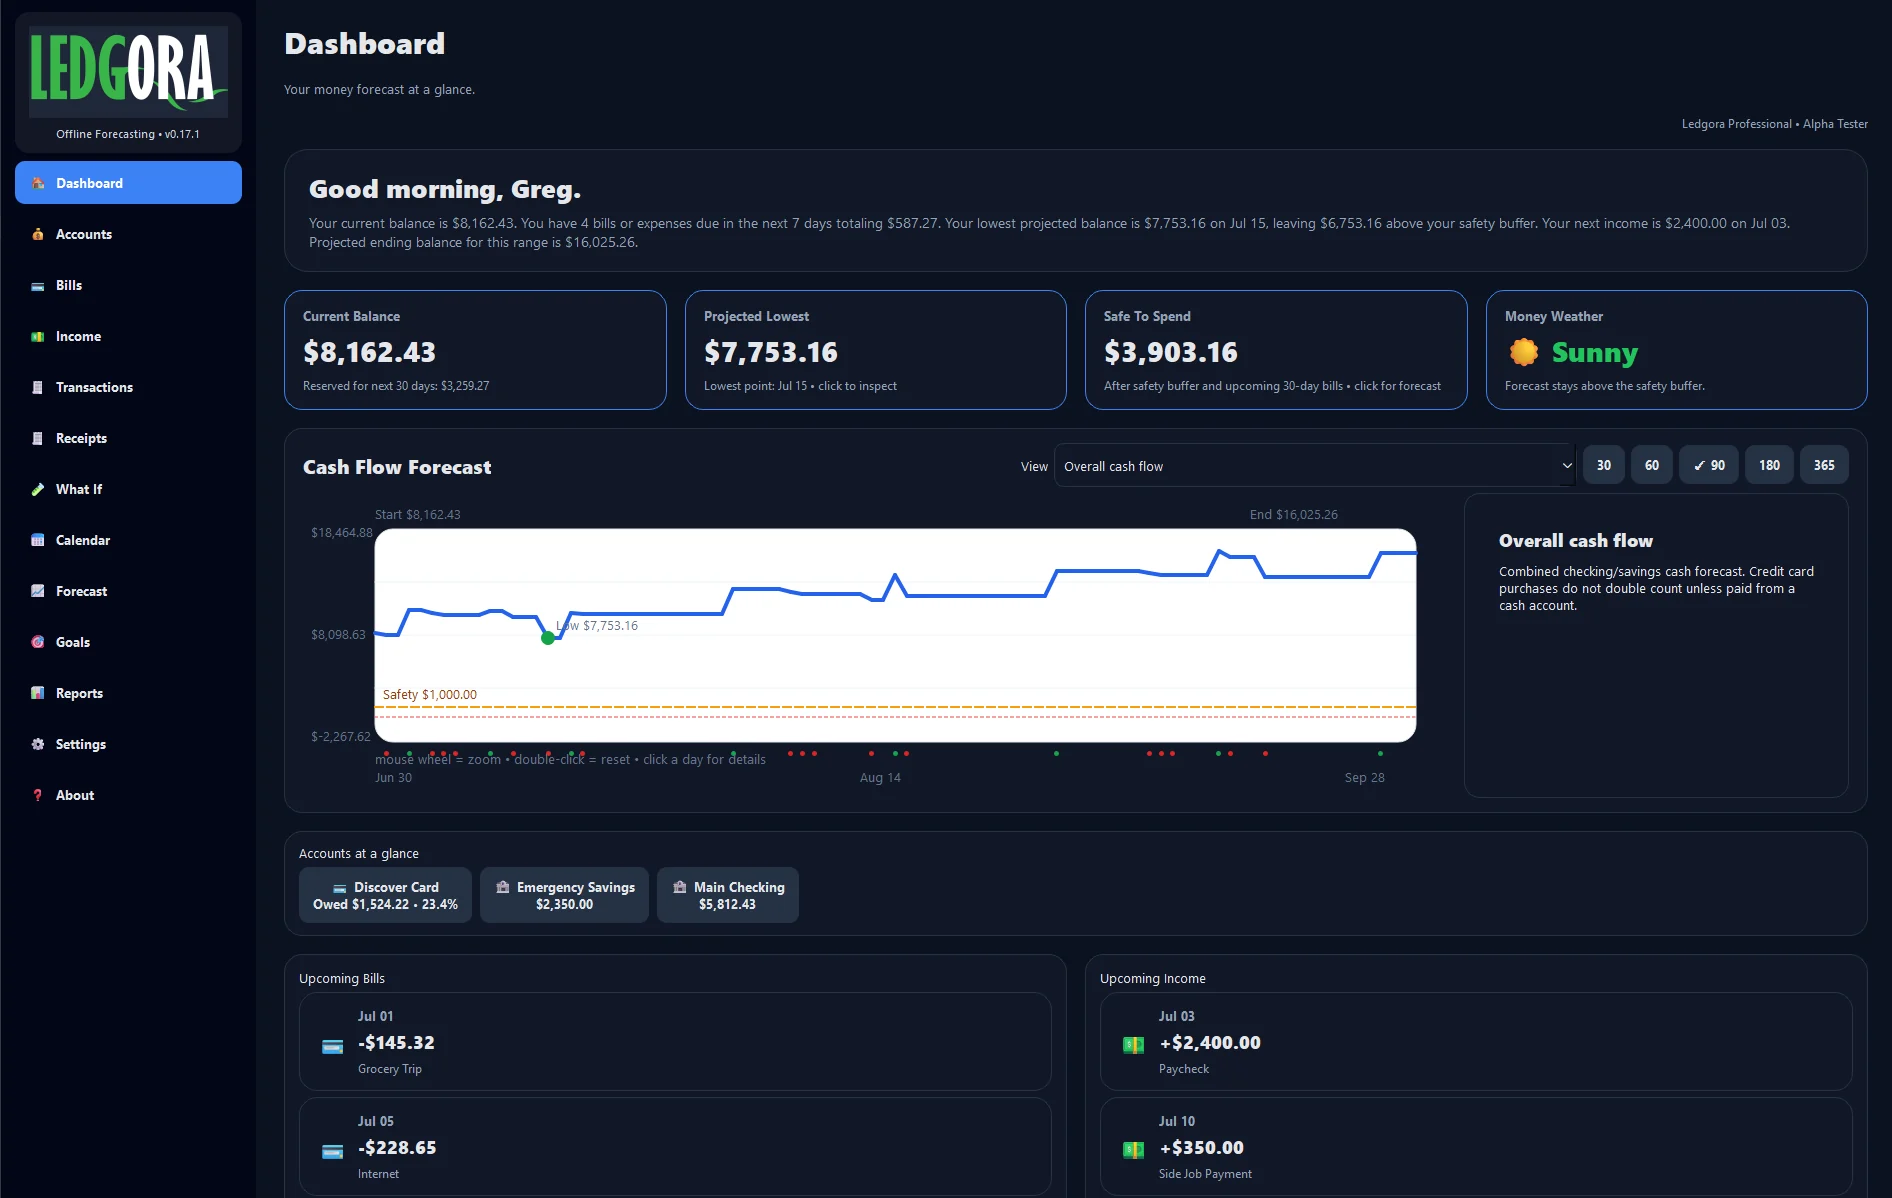The height and width of the screenshot is (1198, 1892).
Task: Open the Transactions menu item
Action: point(128,387)
